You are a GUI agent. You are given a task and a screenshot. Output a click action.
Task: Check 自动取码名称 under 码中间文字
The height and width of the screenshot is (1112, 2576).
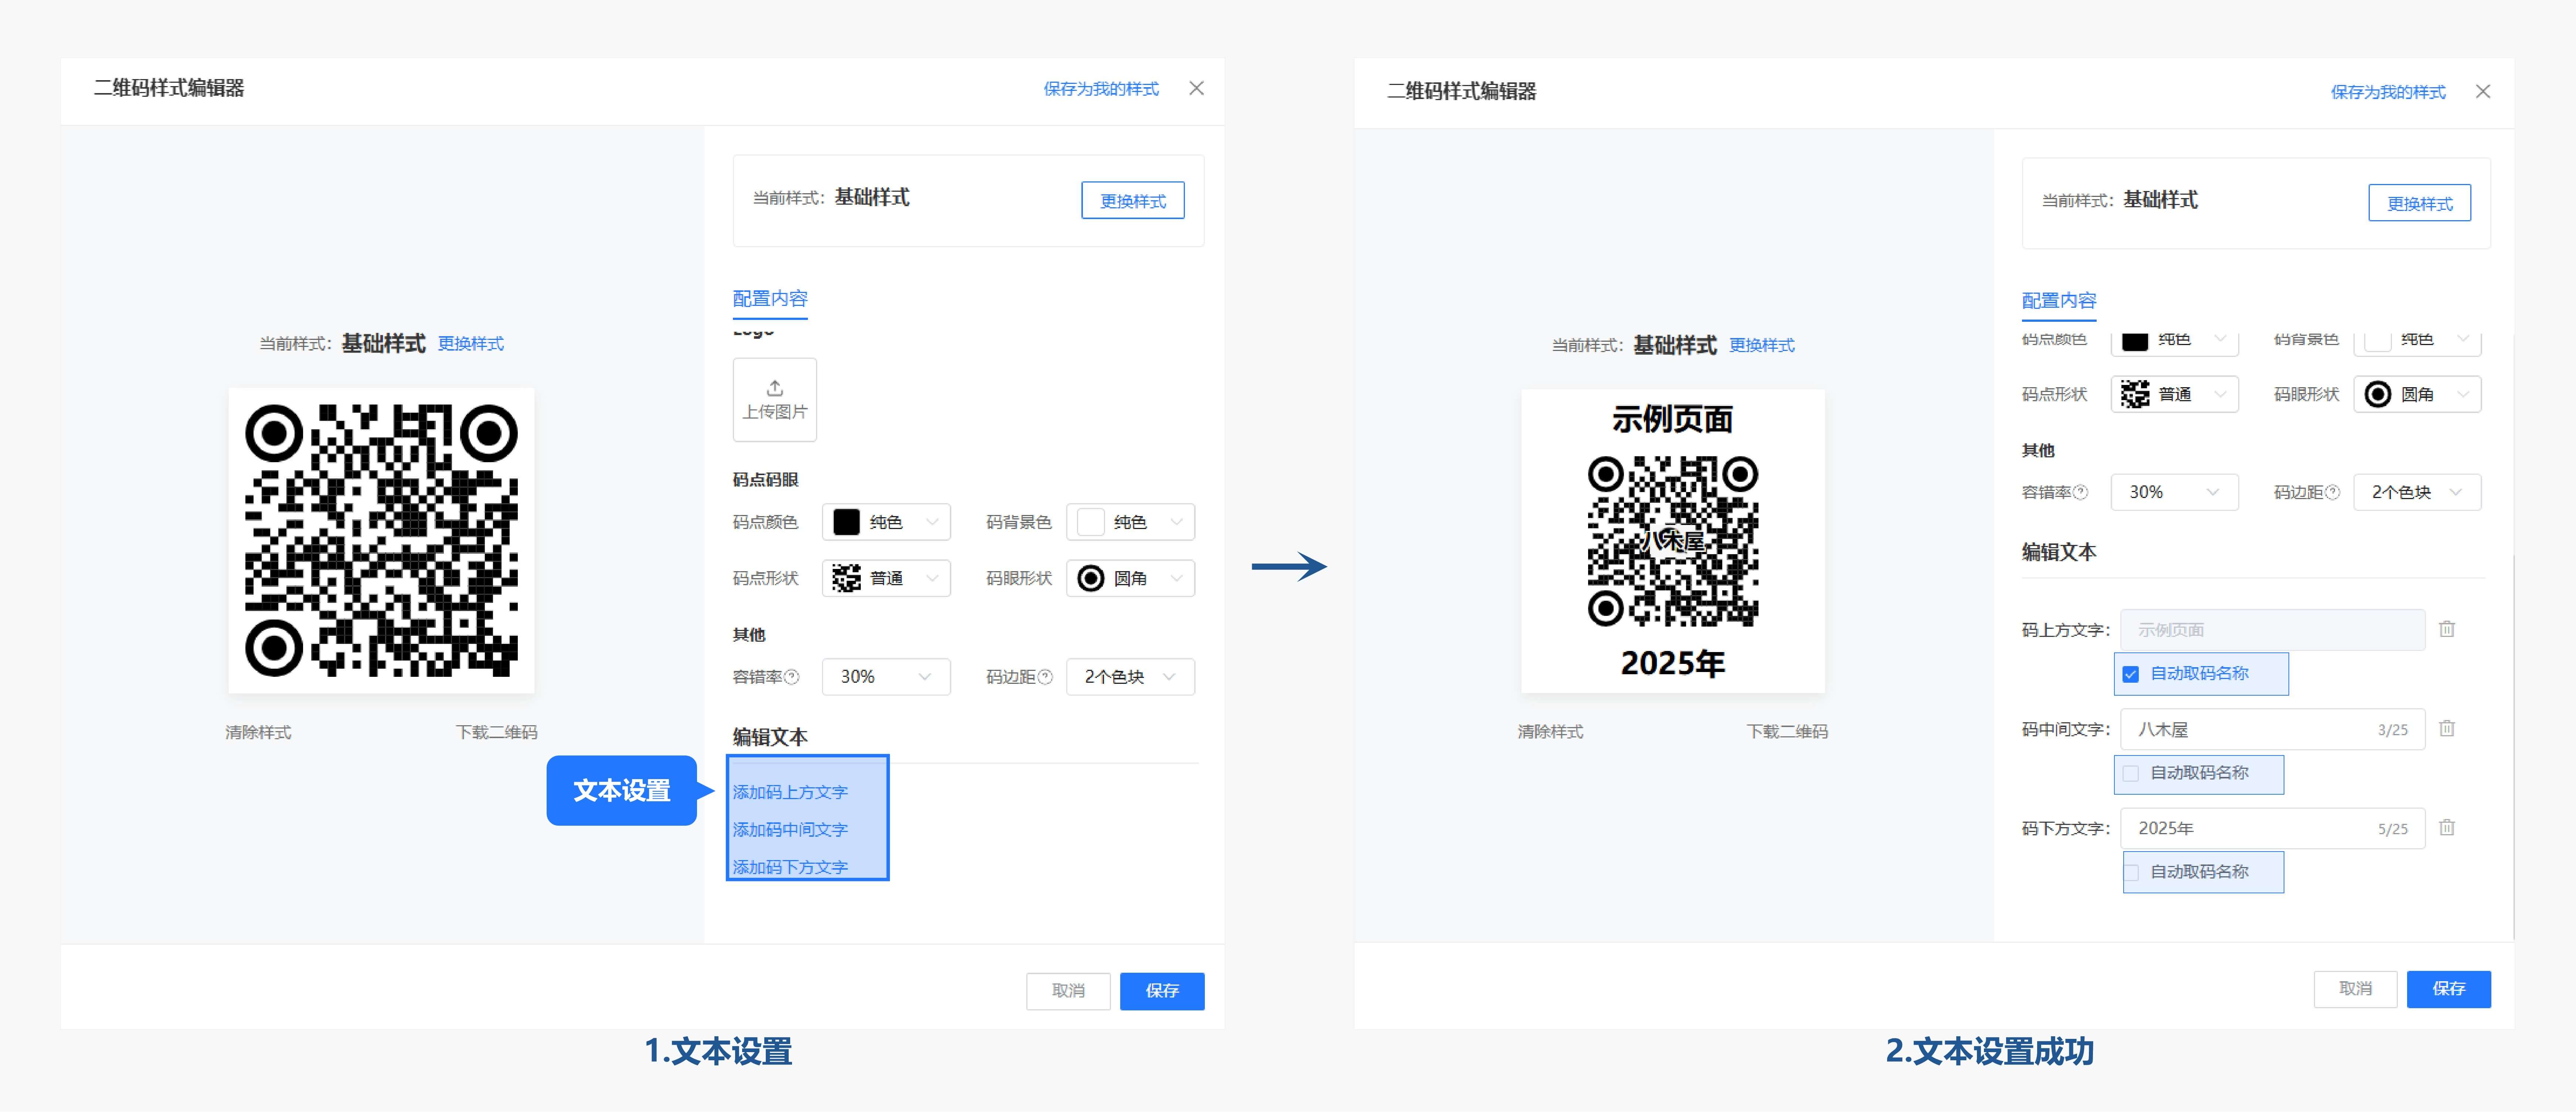tap(2131, 773)
